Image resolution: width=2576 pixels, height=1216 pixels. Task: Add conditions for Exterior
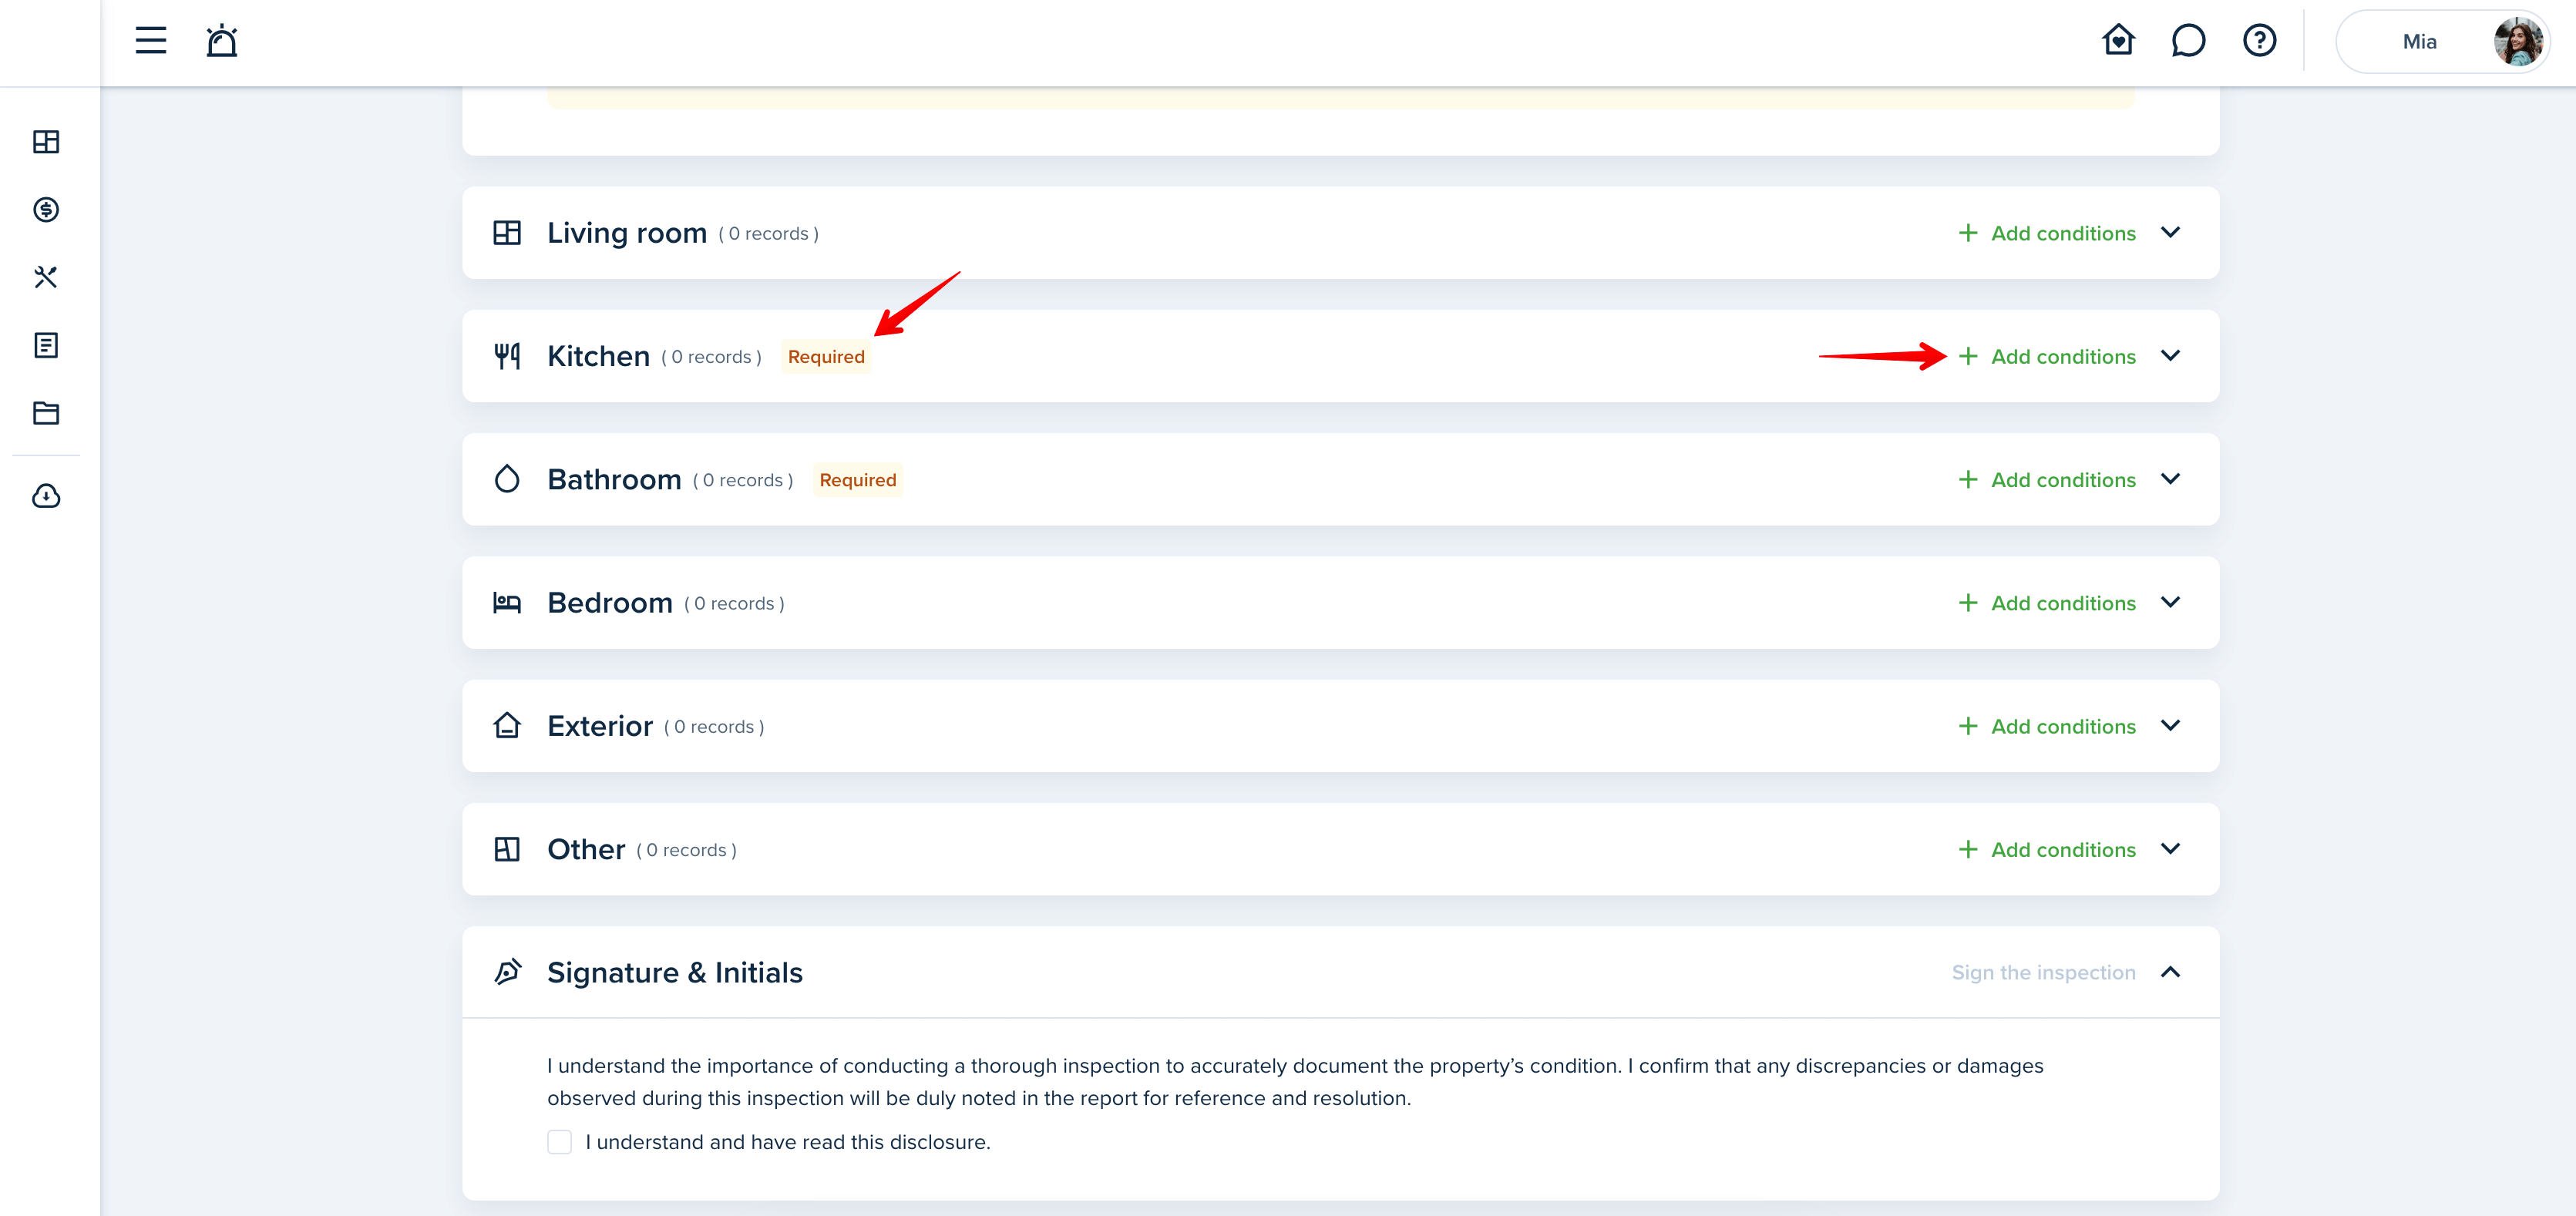2046,726
